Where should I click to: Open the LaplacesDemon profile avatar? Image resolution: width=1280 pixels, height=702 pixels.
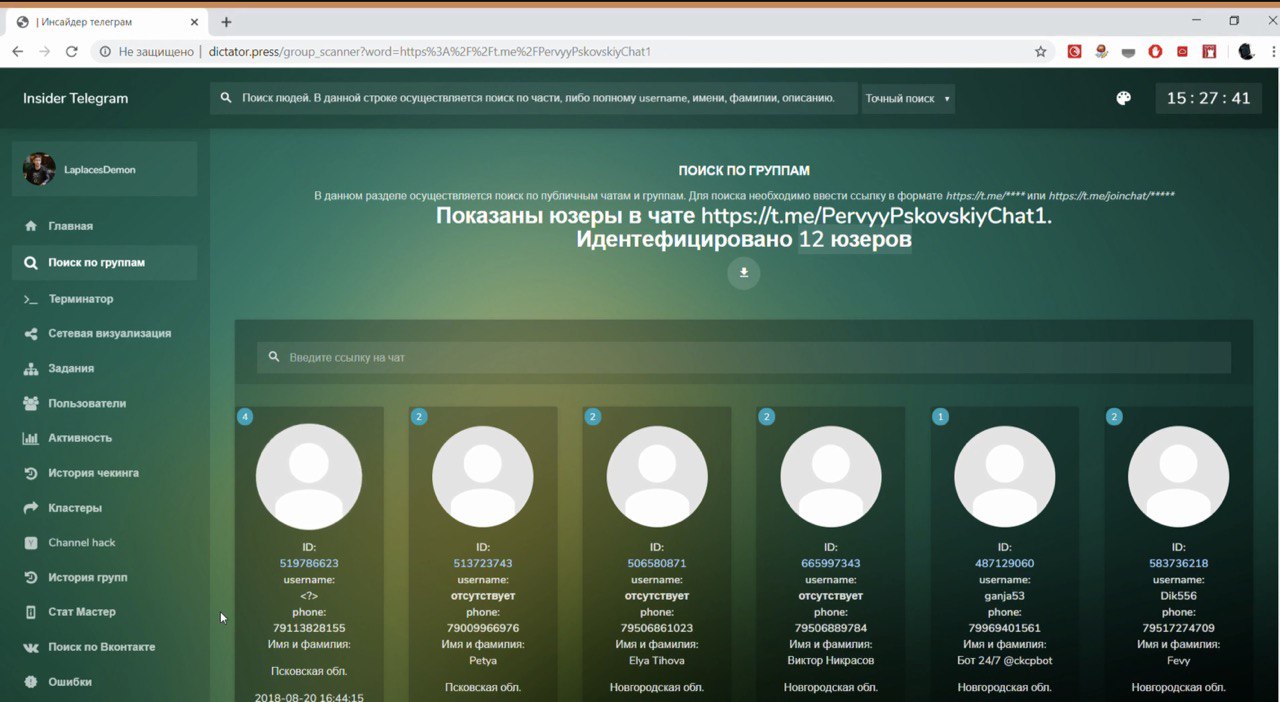point(39,169)
